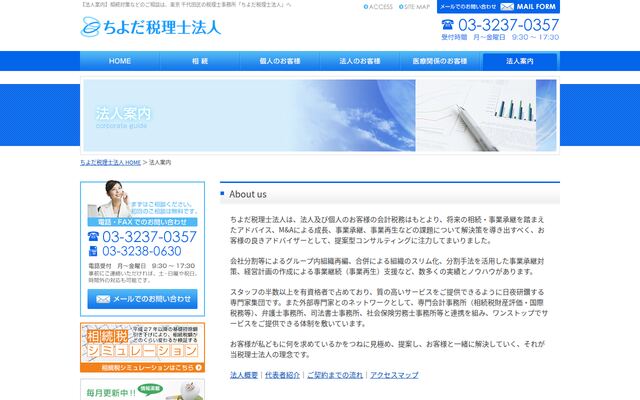Image resolution: width=640 pixels, height=400 pixels.
Task: Click sidebar phone number 03-3237-0357
Action: click(149, 236)
